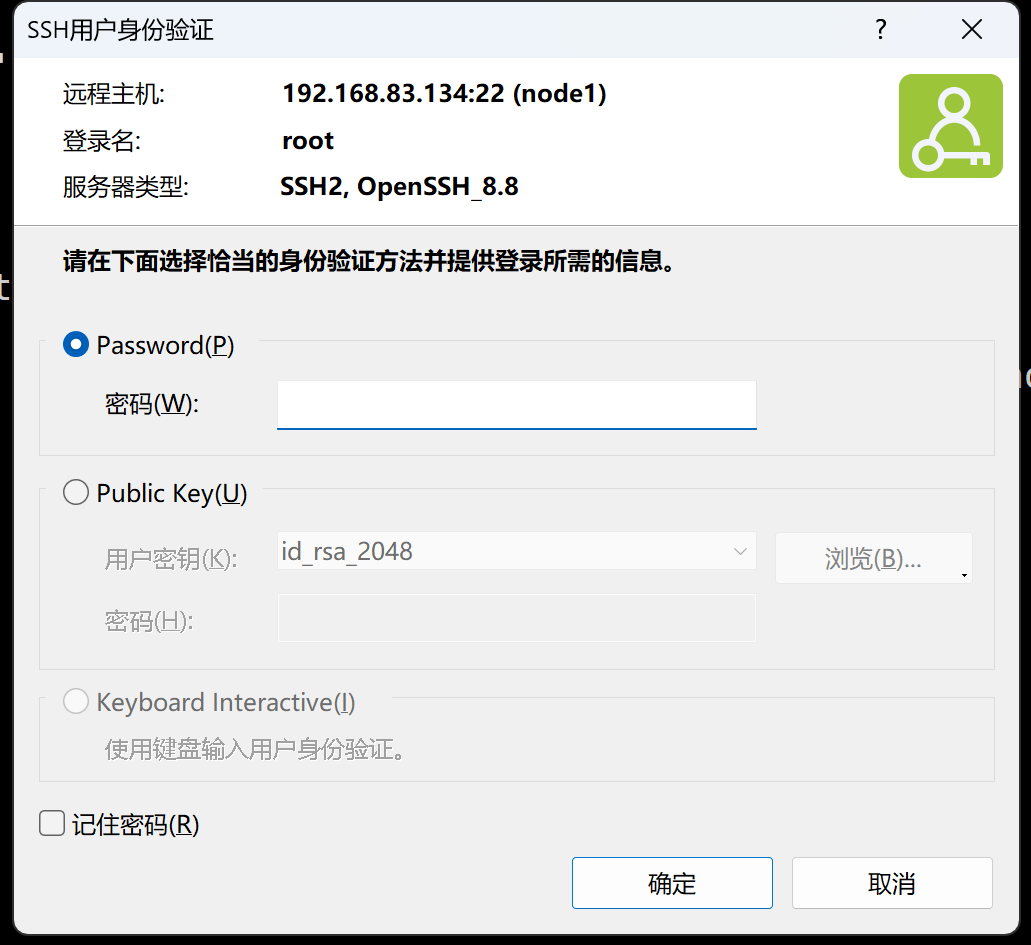
Task: Click the 浏览(B)... button
Action: click(873, 558)
